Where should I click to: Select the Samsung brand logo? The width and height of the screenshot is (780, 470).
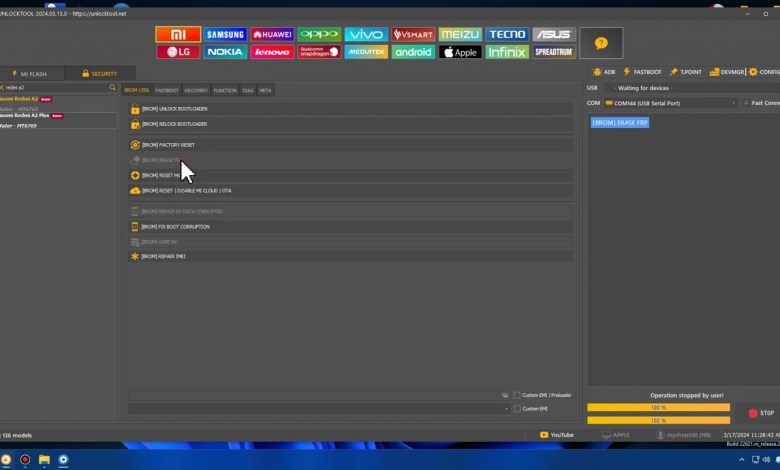point(225,34)
